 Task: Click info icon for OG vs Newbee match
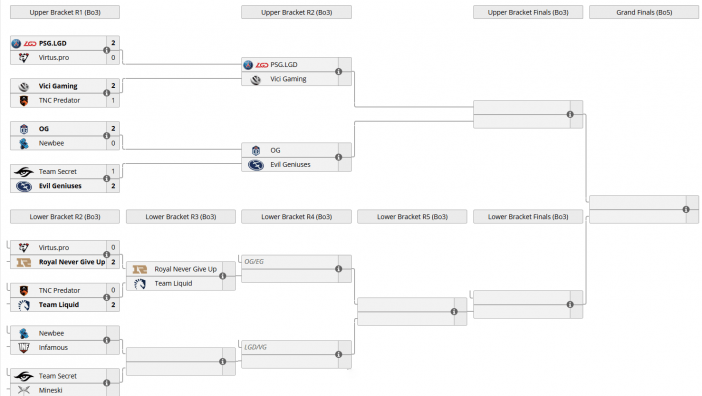point(107,136)
